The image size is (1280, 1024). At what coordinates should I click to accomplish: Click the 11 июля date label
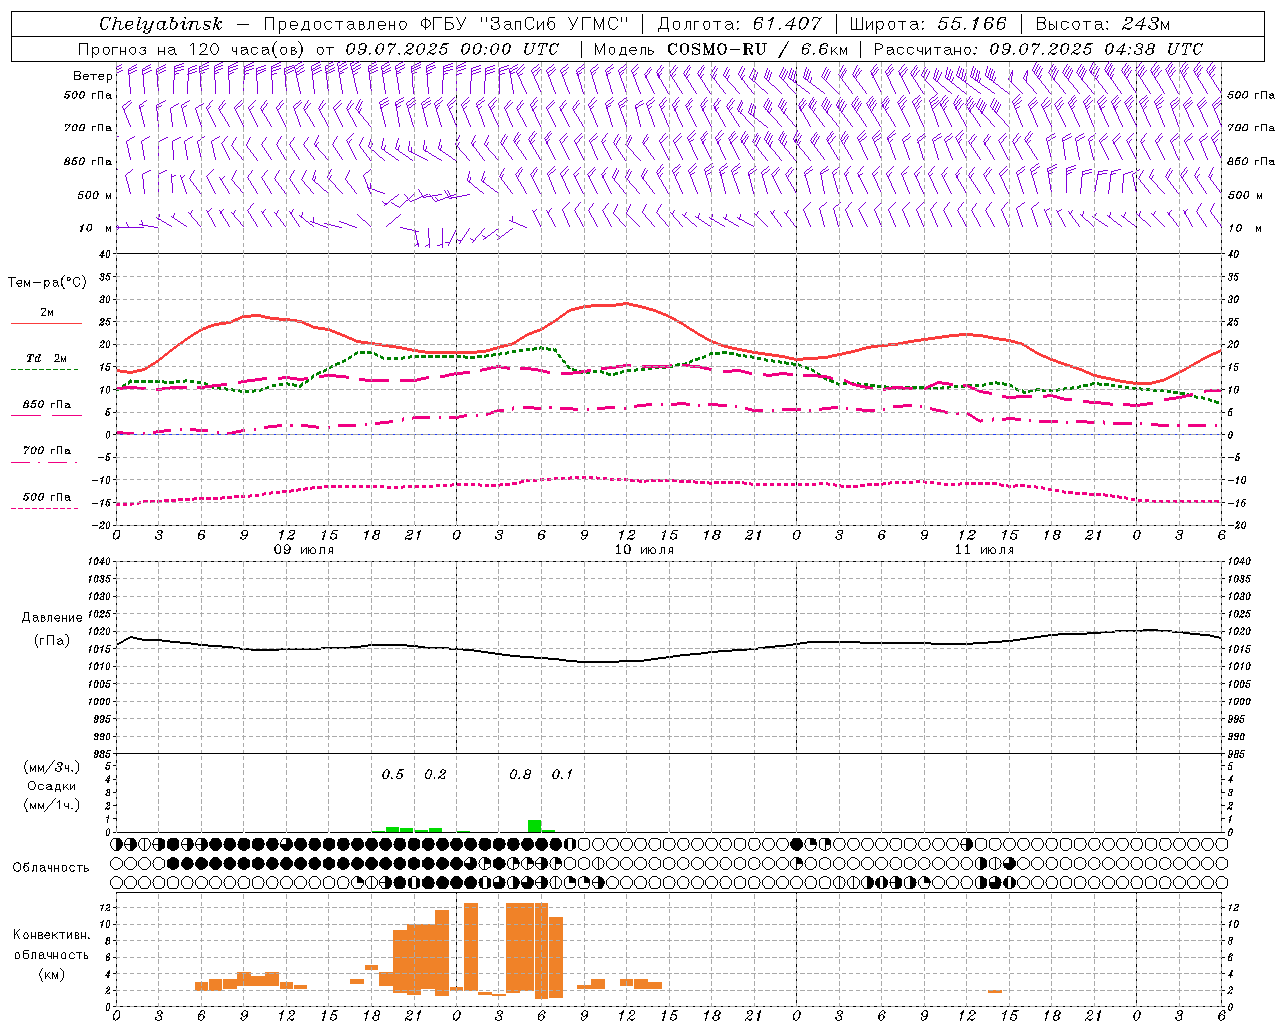point(984,550)
